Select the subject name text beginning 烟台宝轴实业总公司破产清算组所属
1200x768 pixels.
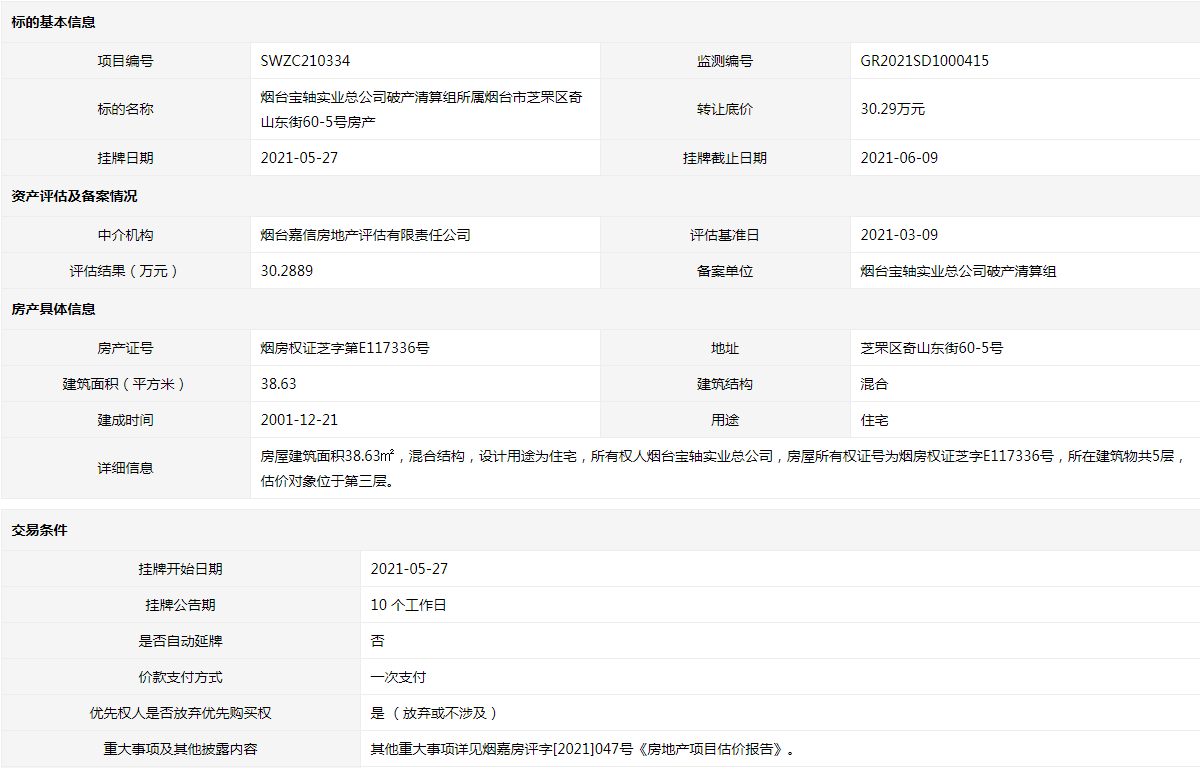(422, 109)
